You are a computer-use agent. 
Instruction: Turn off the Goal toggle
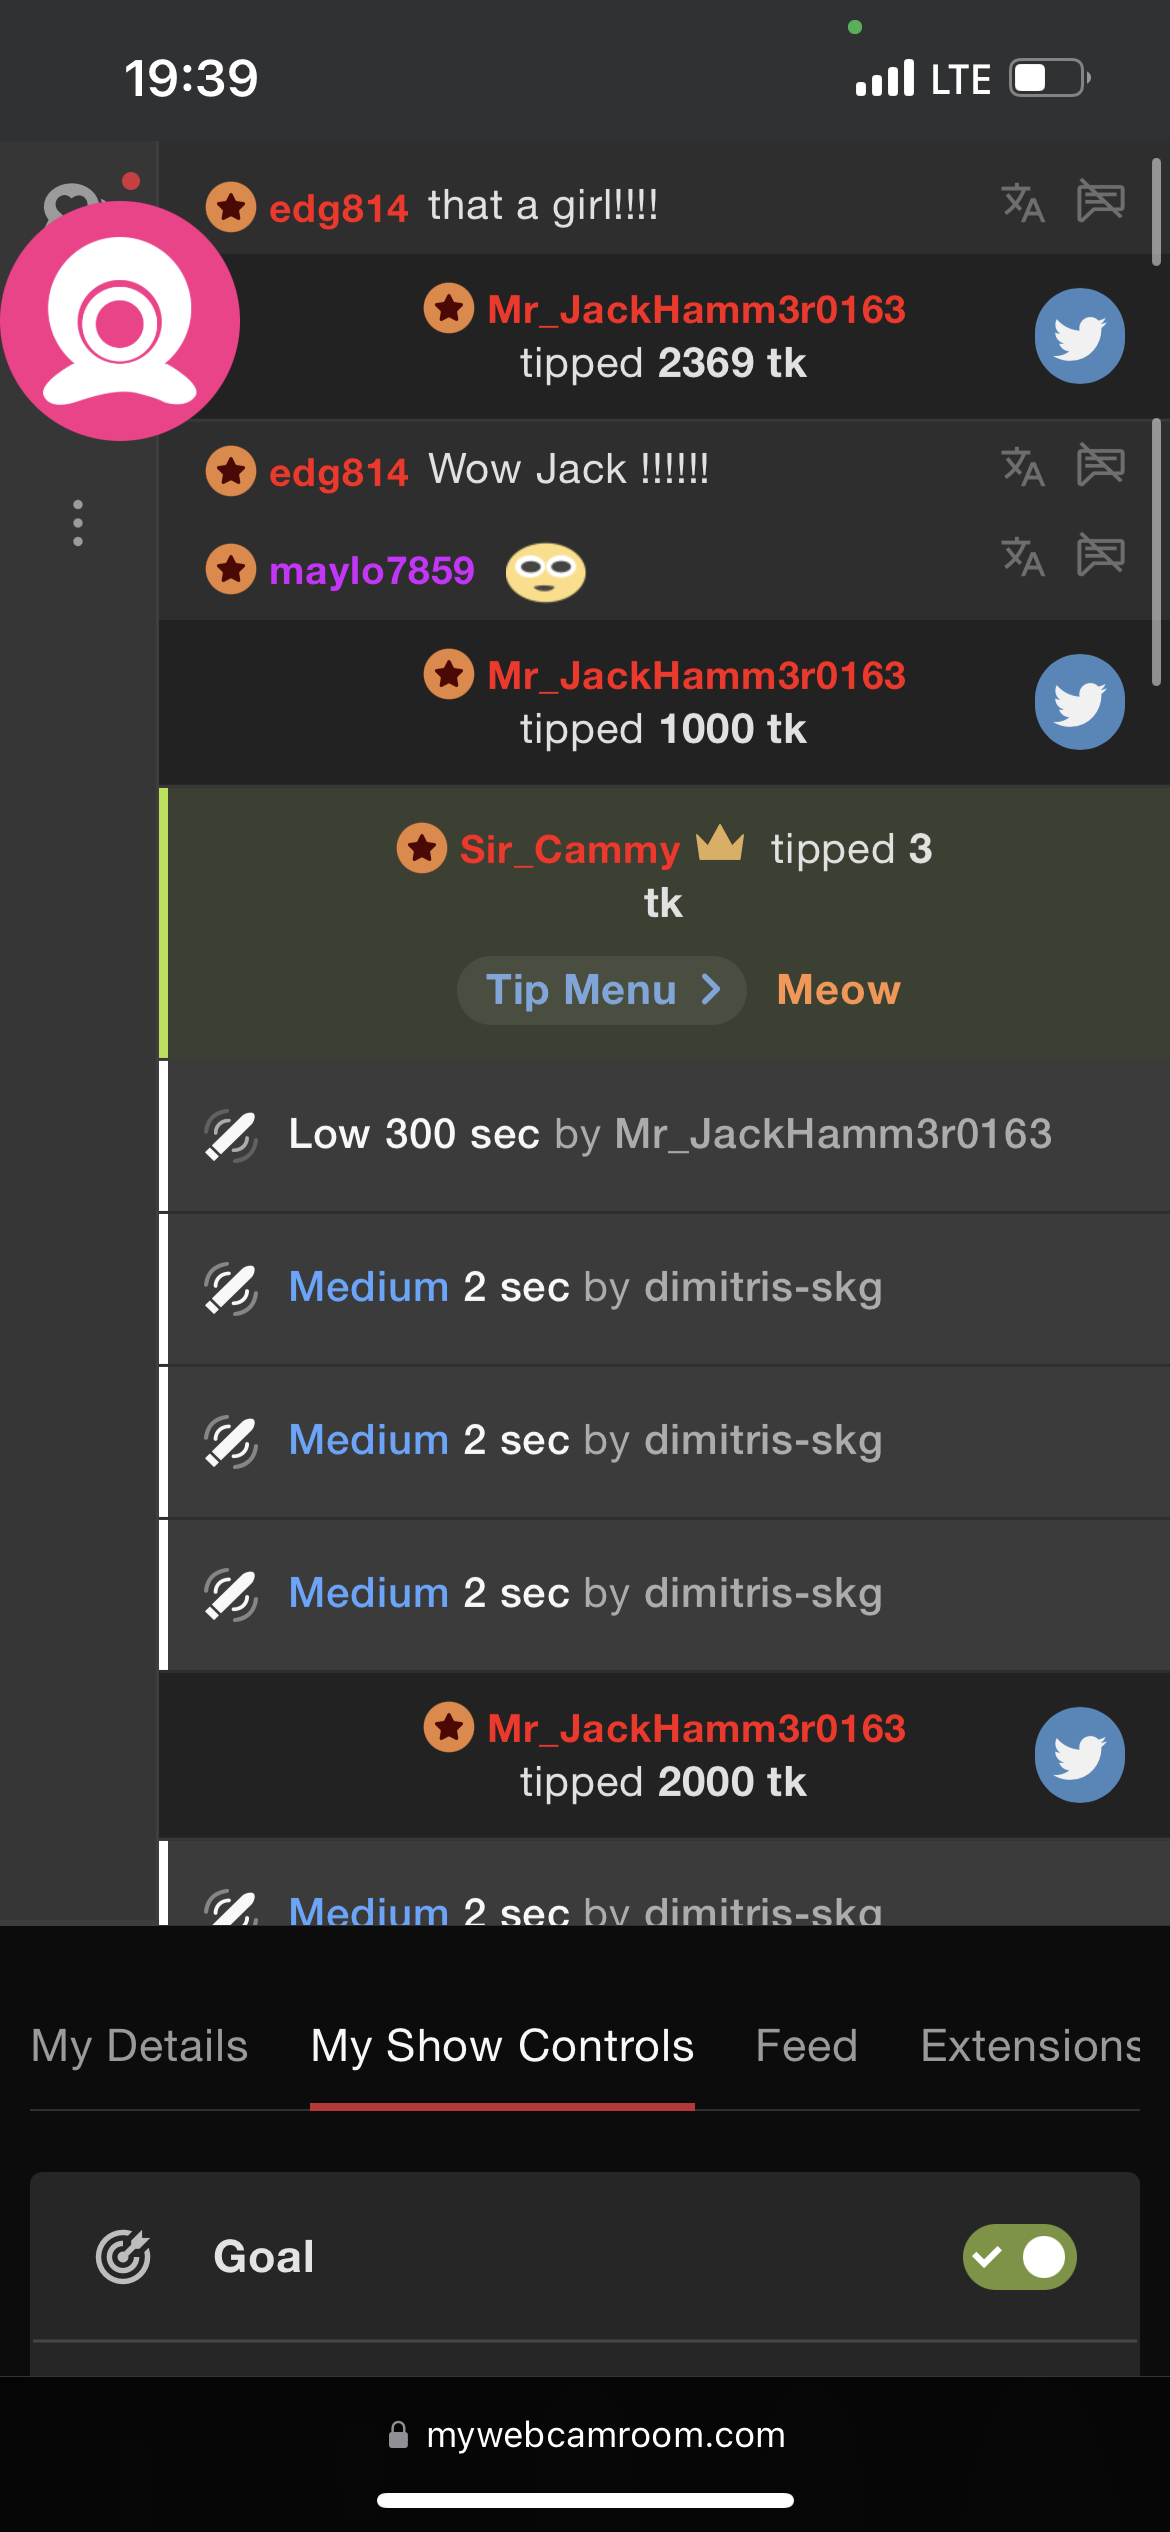[x=1019, y=2257]
